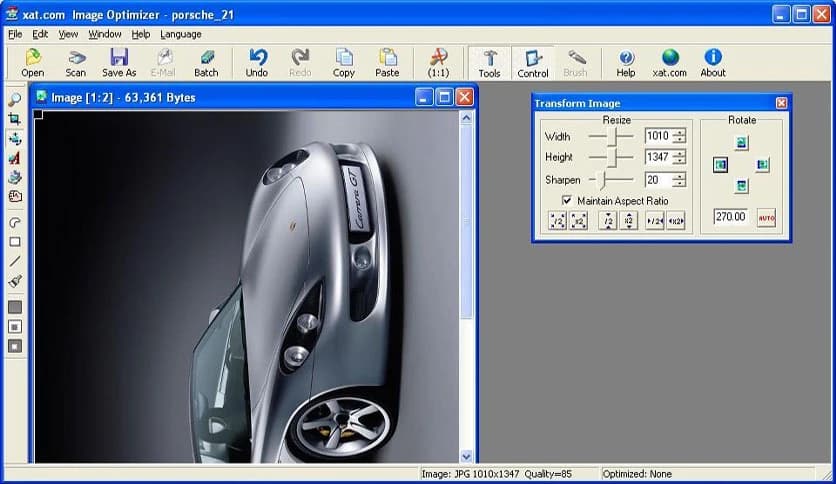This screenshot has width=836, height=484.
Task: Click the vertical-arrows /2 height button
Action: click(x=608, y=220)
